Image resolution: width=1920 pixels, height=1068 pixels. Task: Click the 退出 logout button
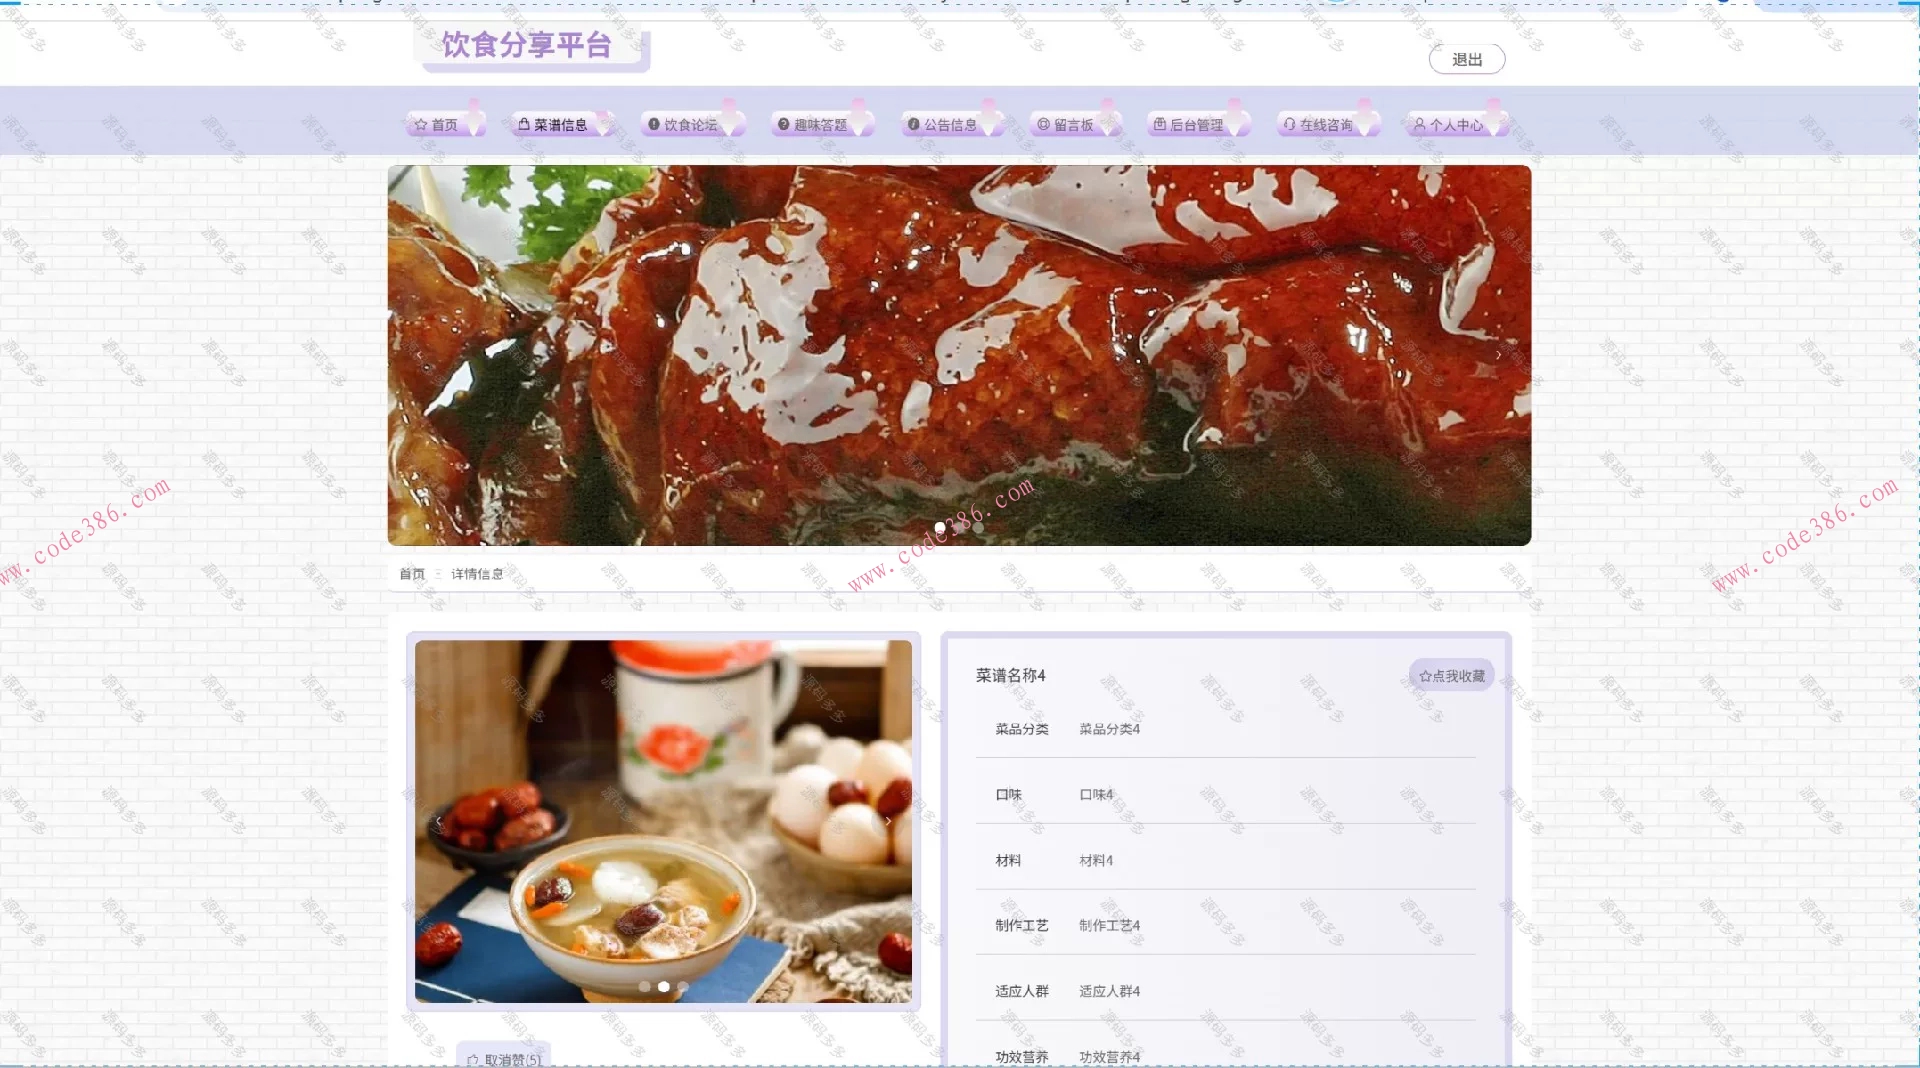[1466, 59]
